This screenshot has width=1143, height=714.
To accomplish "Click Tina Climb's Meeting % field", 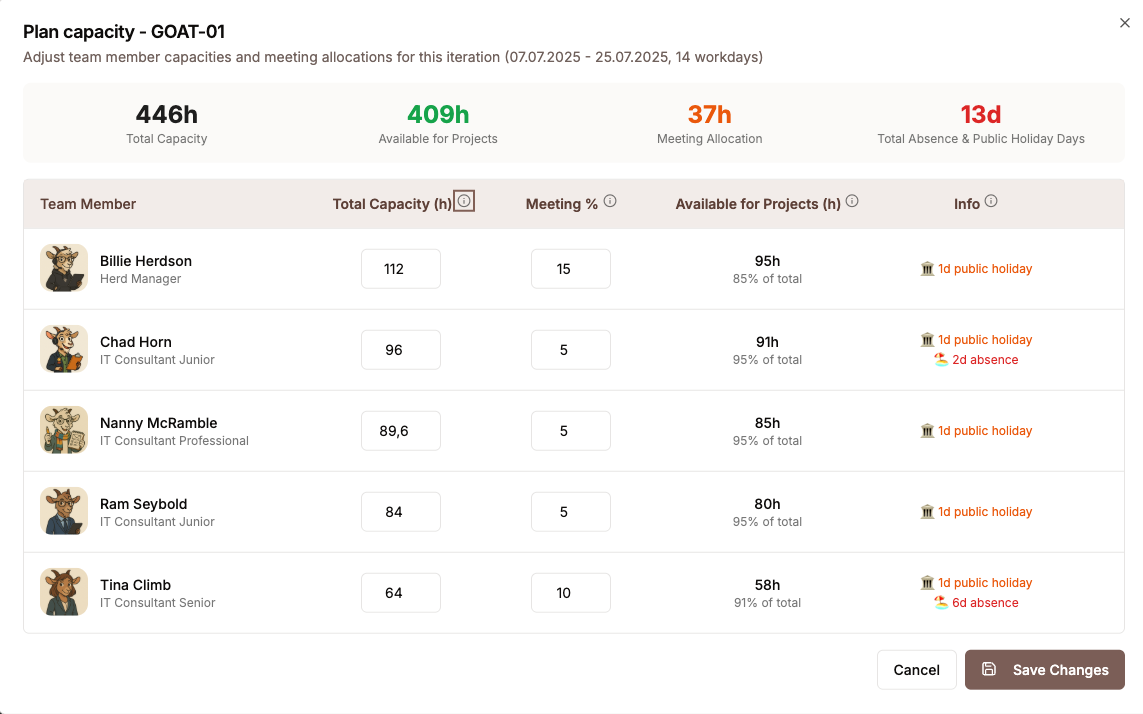I will click(570, 592).
